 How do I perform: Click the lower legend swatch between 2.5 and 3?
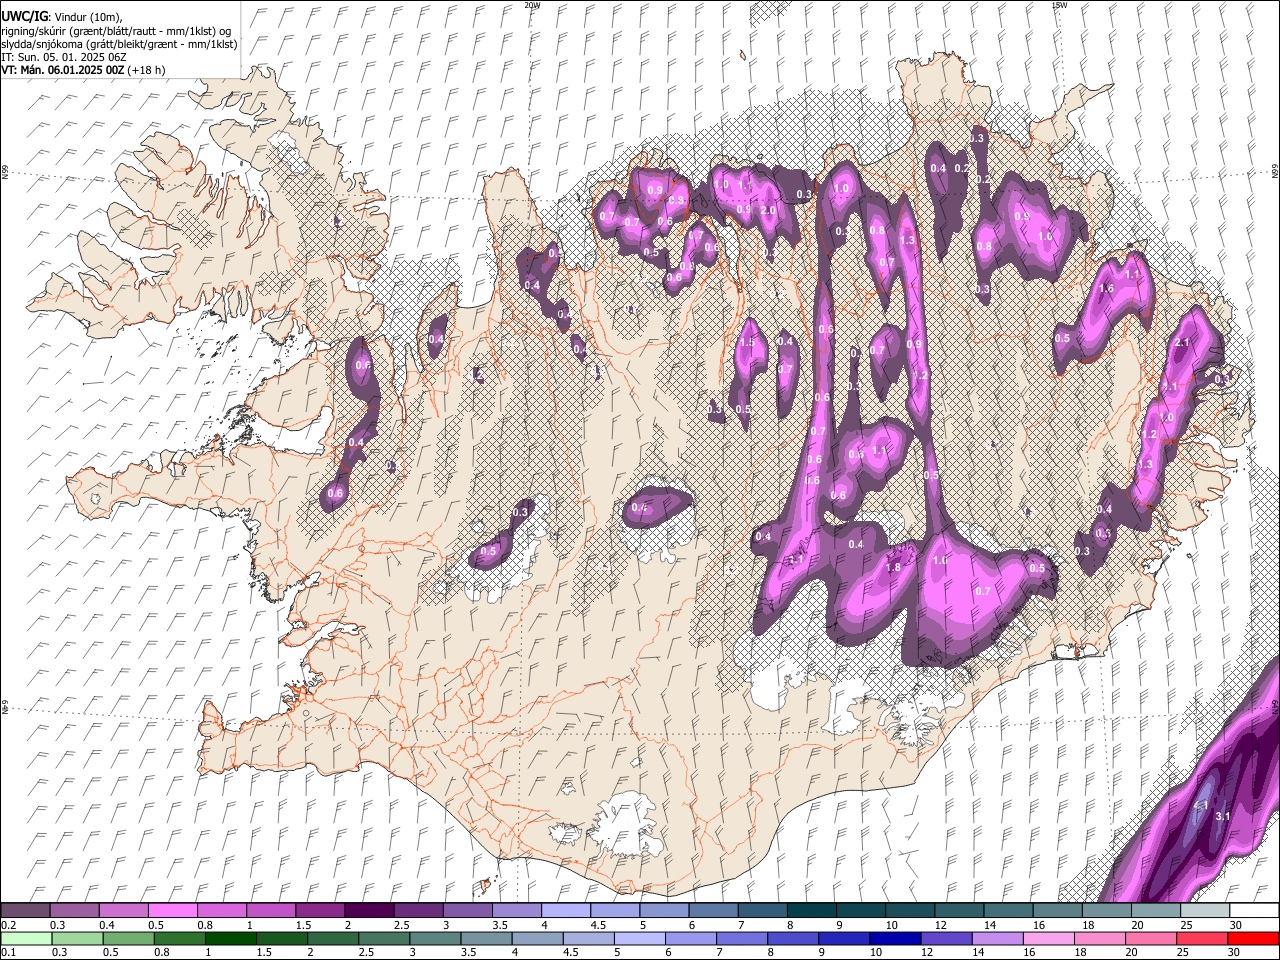click(x=384, y=938)
